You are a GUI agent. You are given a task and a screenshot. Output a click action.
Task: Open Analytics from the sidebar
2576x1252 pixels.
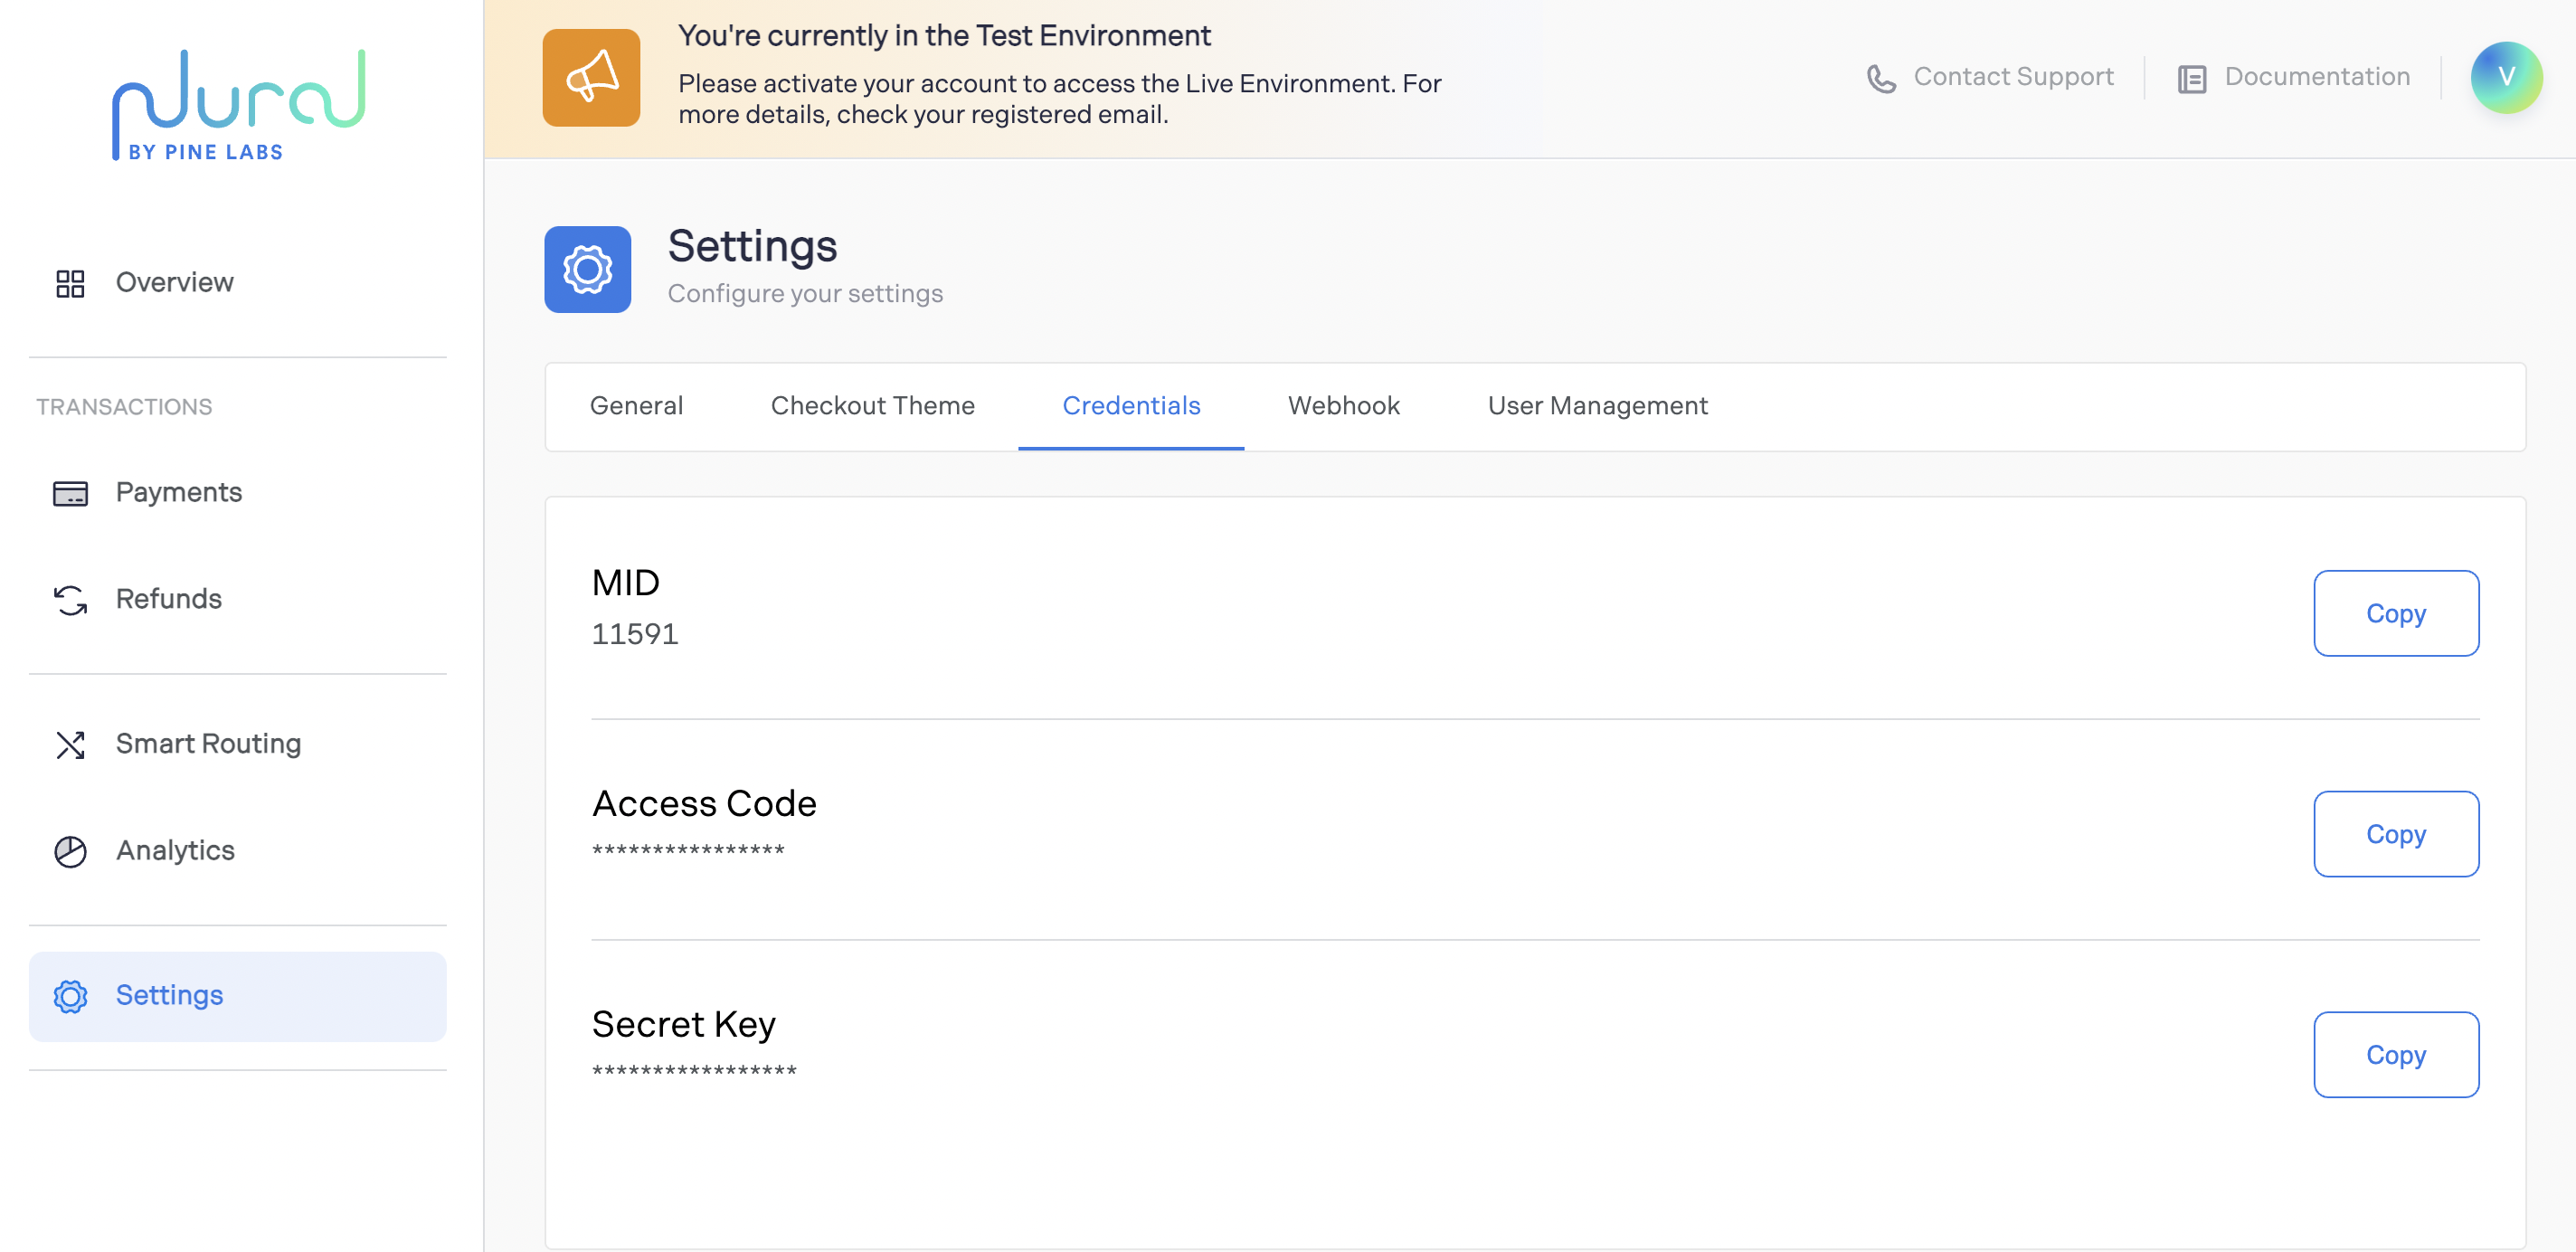coord(175,851)
